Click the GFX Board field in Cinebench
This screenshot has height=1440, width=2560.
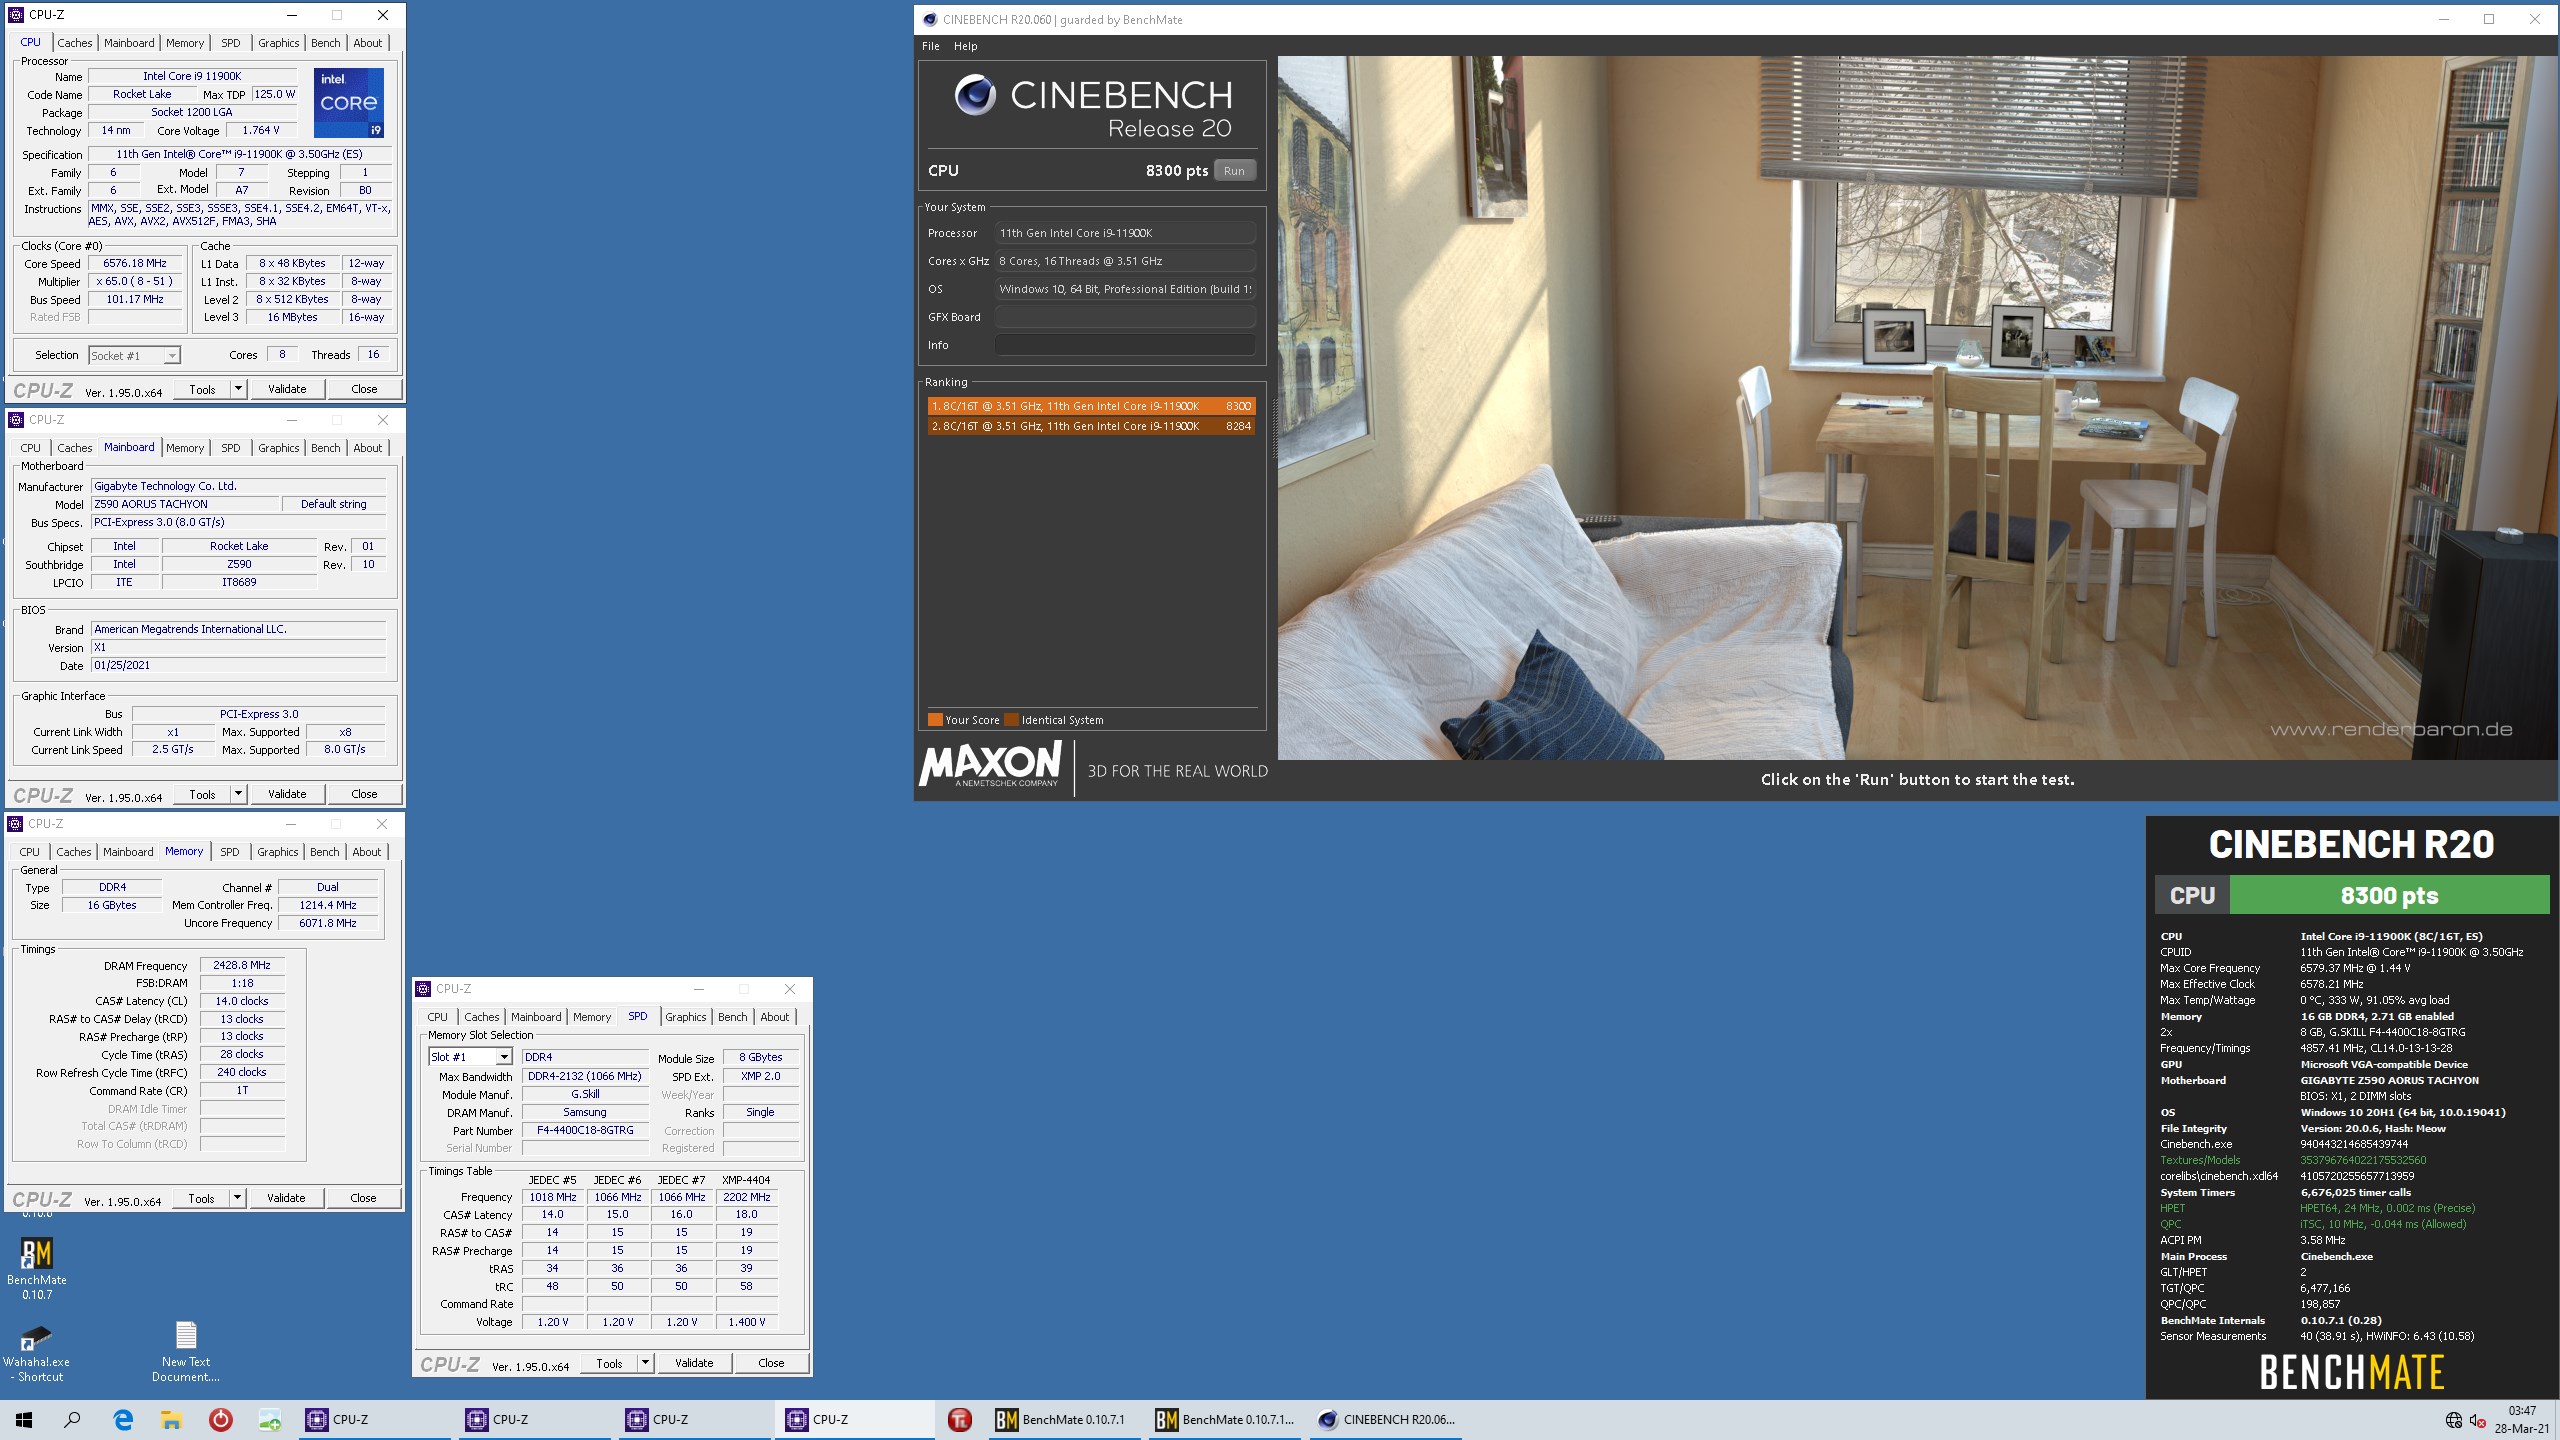(x=1125, y=317)
